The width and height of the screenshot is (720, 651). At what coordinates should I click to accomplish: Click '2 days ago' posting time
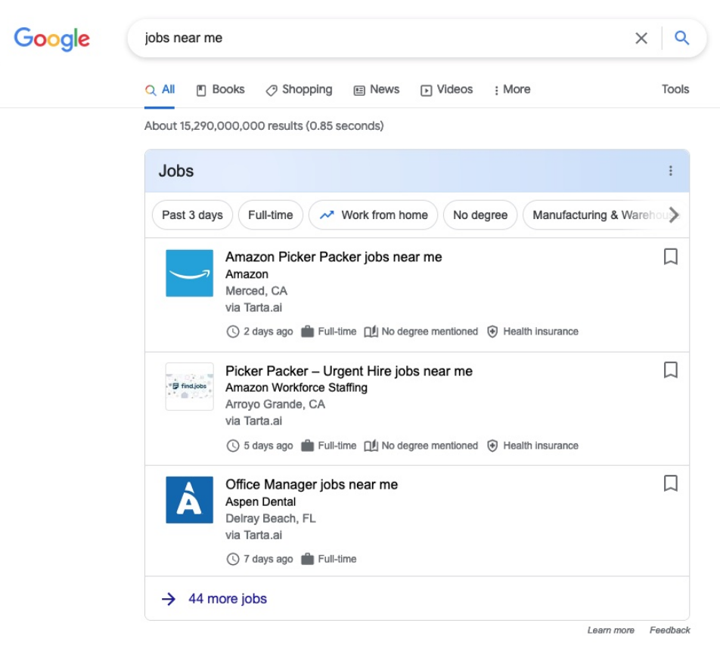pos(260,331)
